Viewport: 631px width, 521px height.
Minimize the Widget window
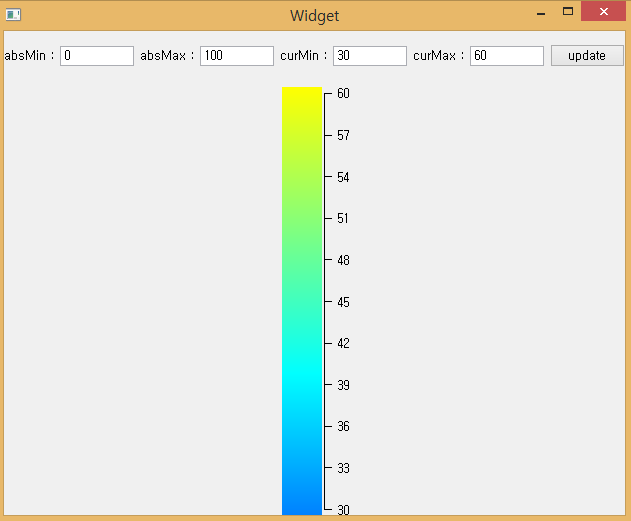tap(541, 12)
